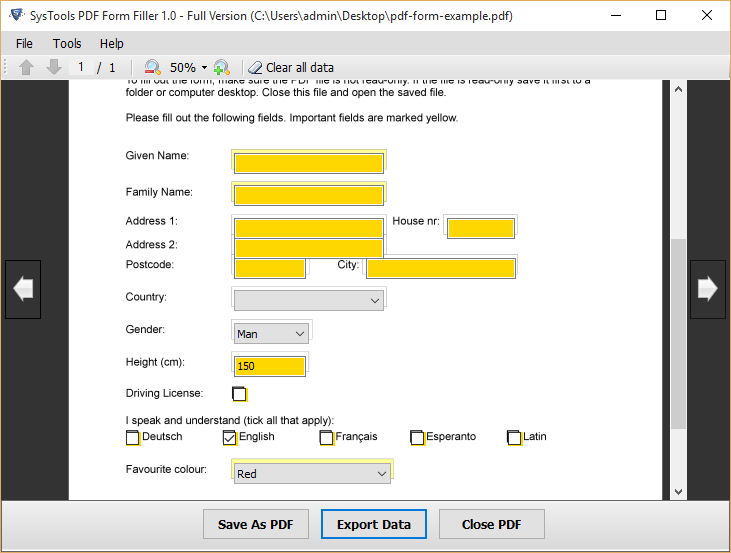Click the SysTools app icon in title bar
731x553 pixels.
pyautogui.click(x=16, y=15)
